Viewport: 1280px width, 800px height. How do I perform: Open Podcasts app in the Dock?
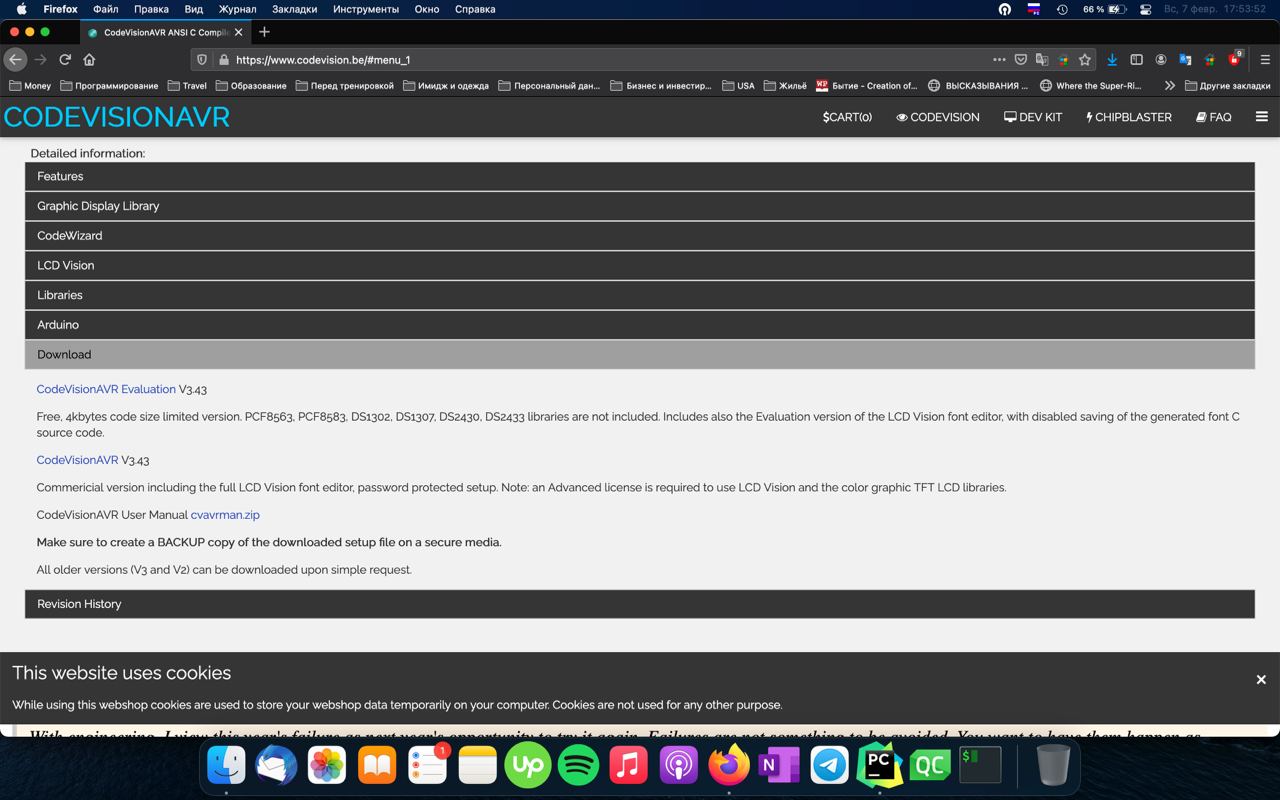[678, 766]
